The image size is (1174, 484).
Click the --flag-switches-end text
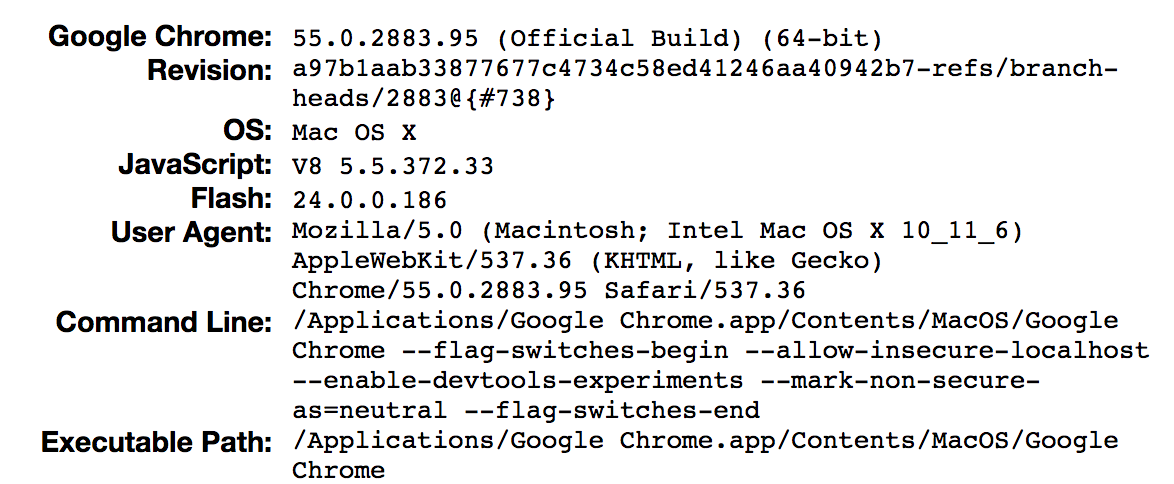612,411
